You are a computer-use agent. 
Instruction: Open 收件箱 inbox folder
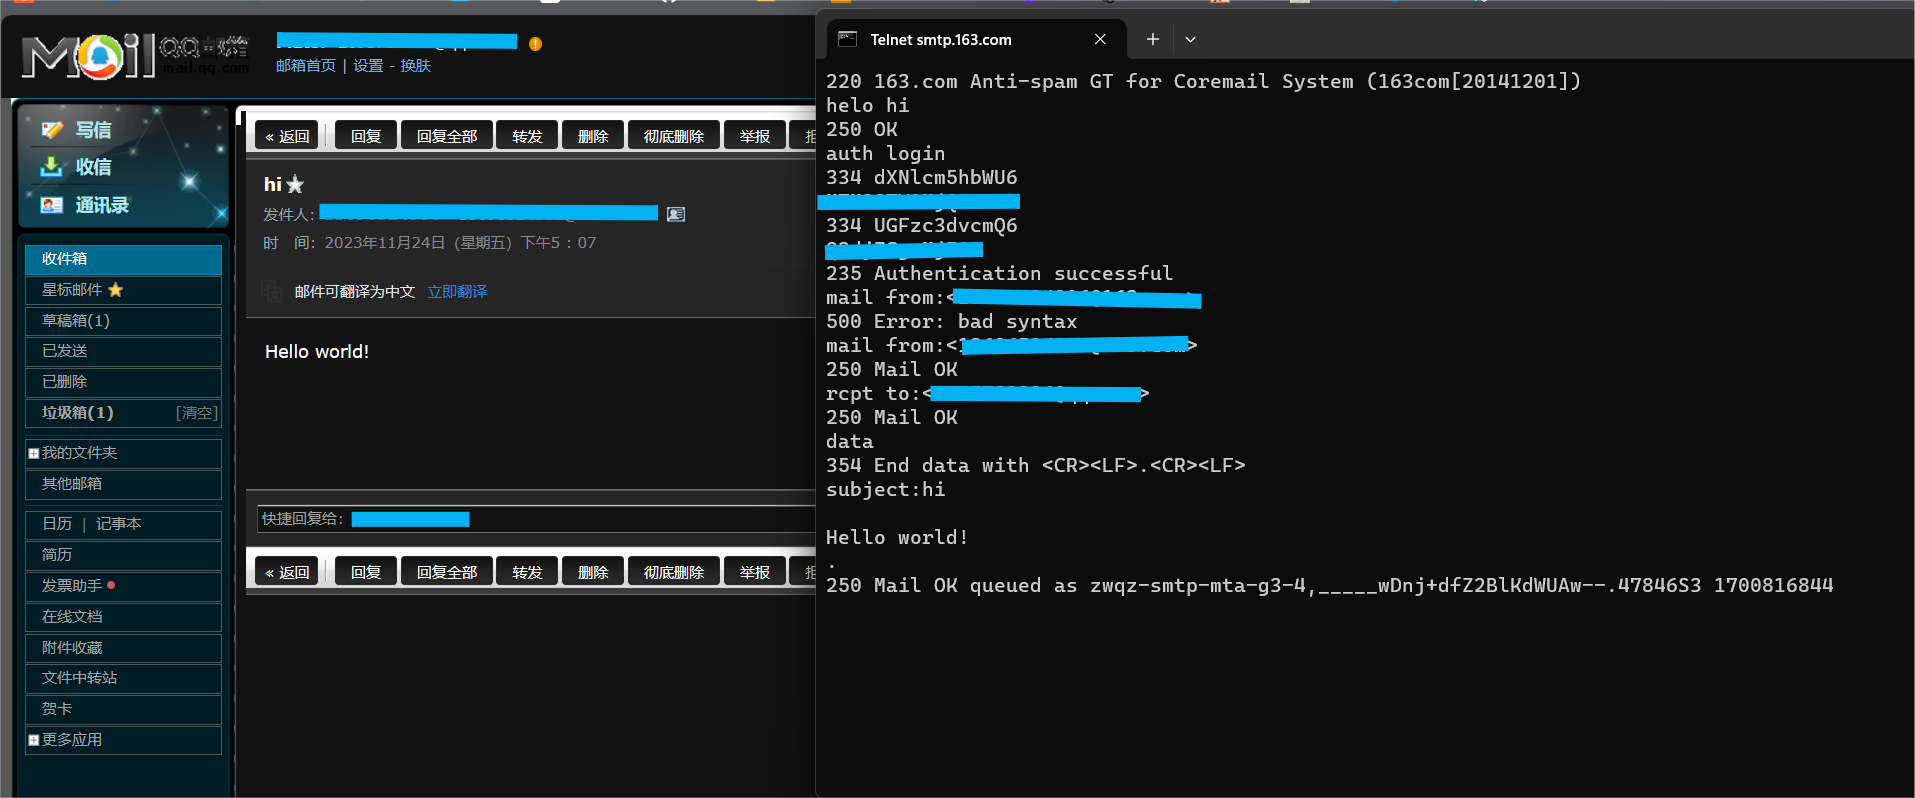[123, 259]
